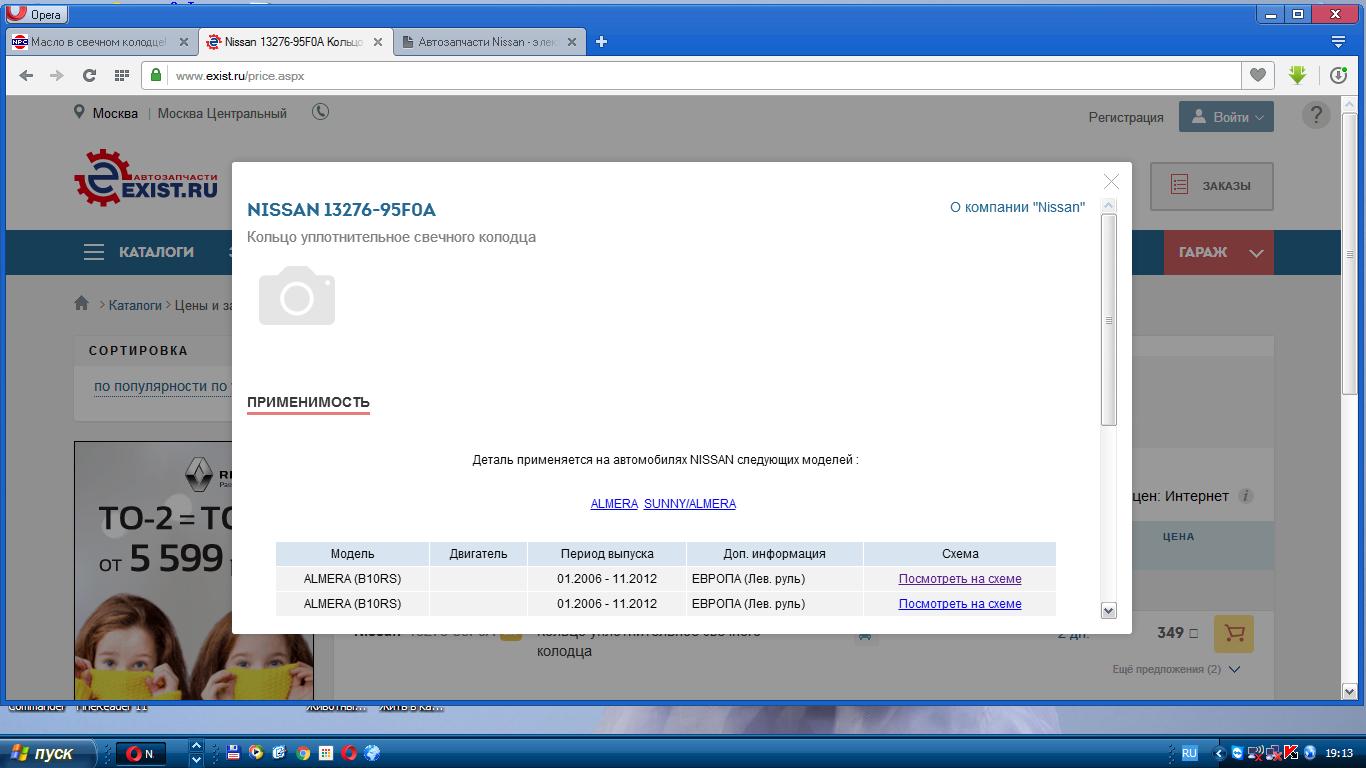This screenshot has height=768, width=1366.
Task: Open the Регистрация link
Action: pos(1126,117)
